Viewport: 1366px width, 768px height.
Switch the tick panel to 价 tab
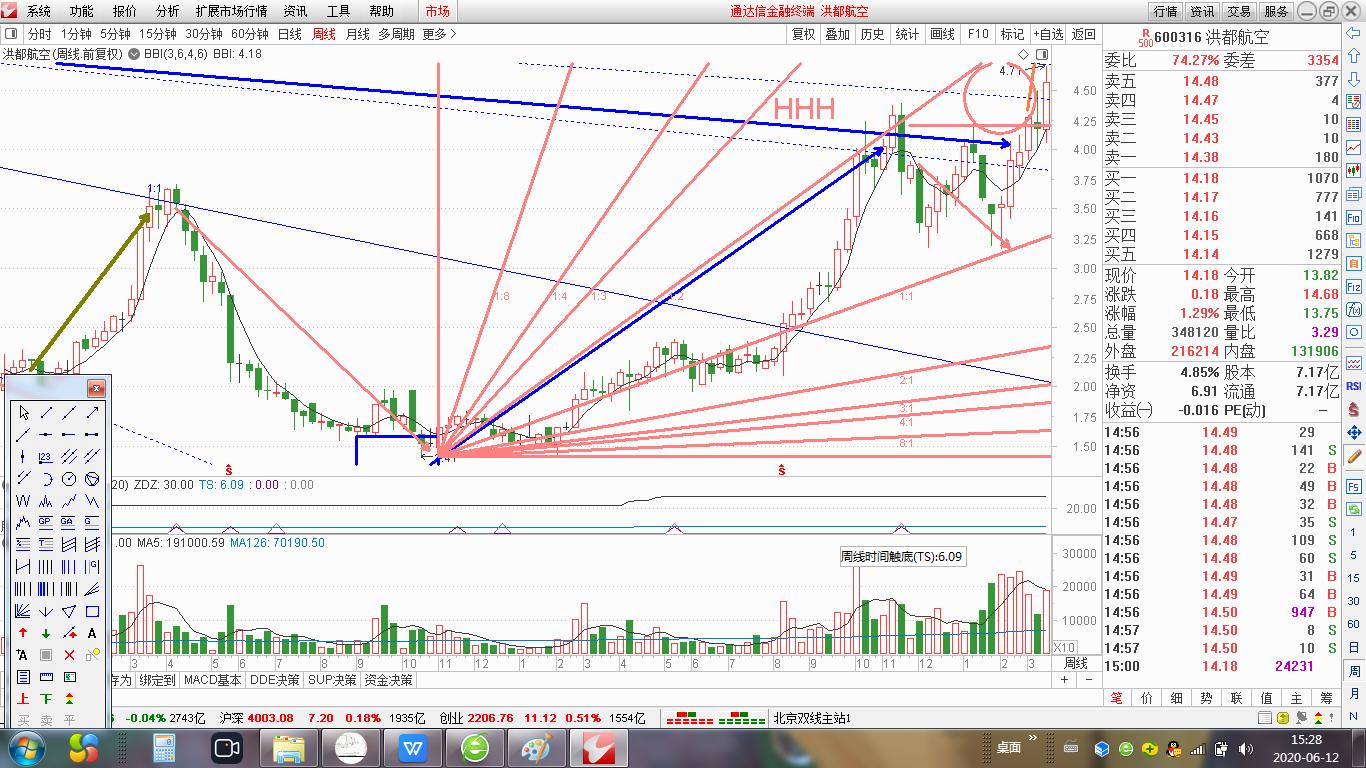tap(1147, 698)
